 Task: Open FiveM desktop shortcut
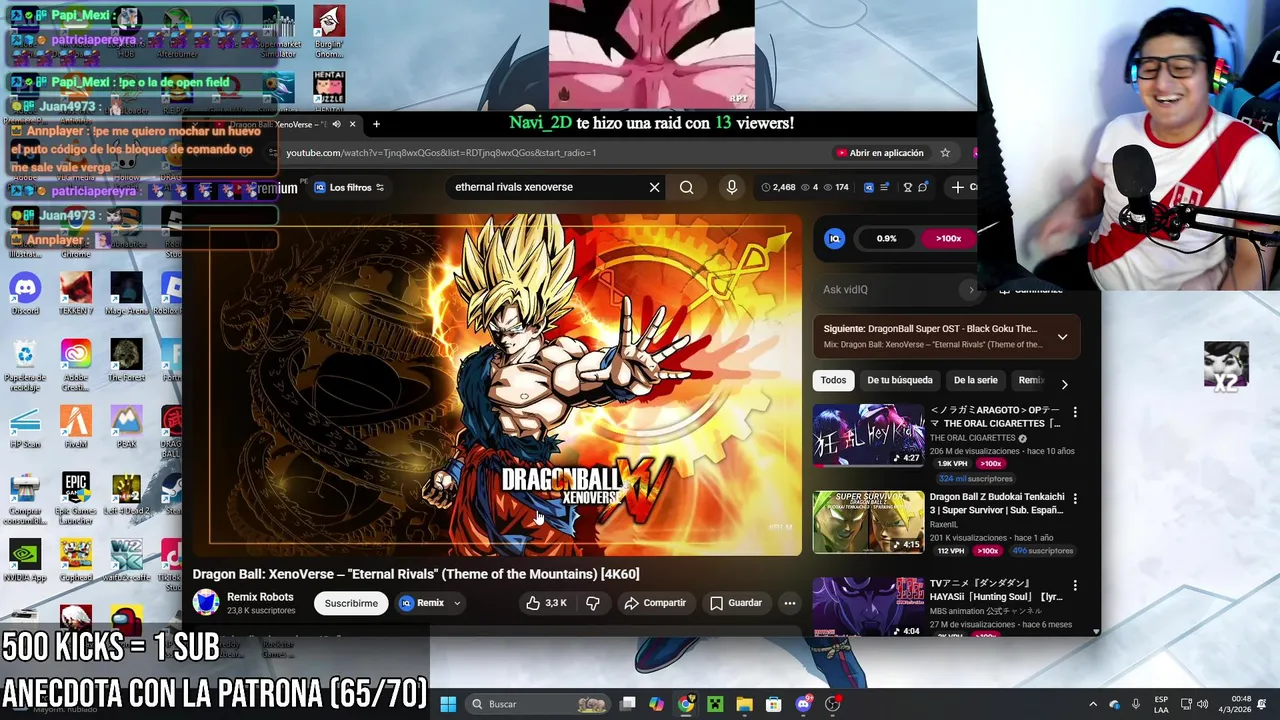pyautogui.click(x=76, y=428)
